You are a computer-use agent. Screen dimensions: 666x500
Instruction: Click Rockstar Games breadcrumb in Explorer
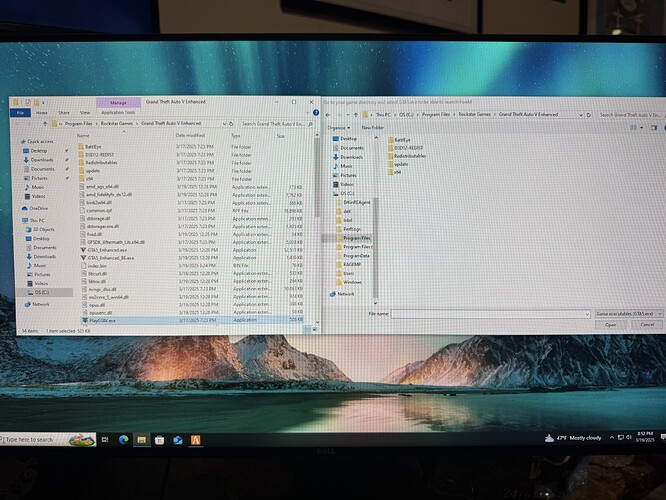coord(117,123)
